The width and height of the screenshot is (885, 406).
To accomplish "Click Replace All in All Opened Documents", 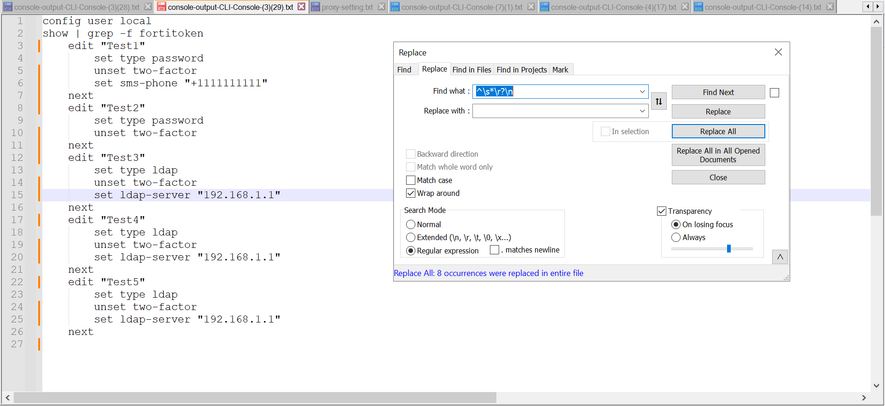I will 718,155.
